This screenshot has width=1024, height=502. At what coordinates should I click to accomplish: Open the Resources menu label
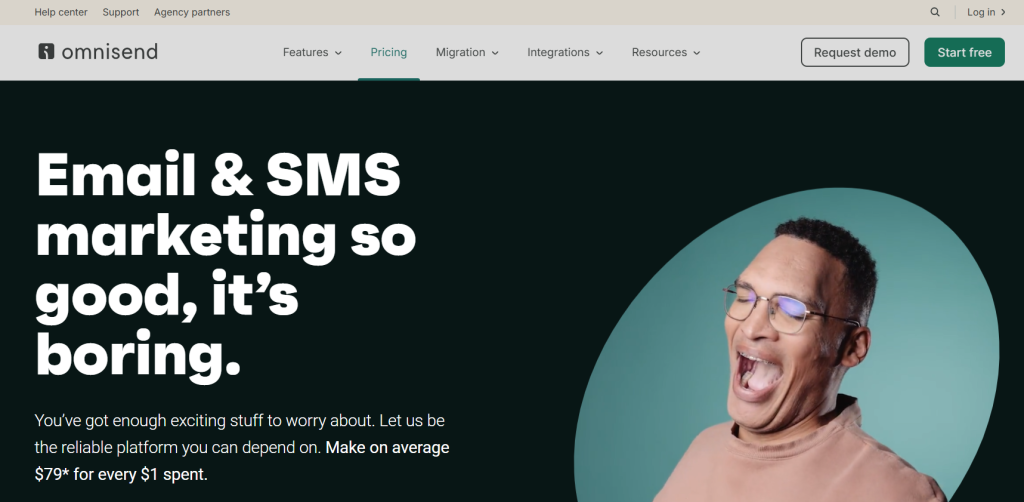659,52
